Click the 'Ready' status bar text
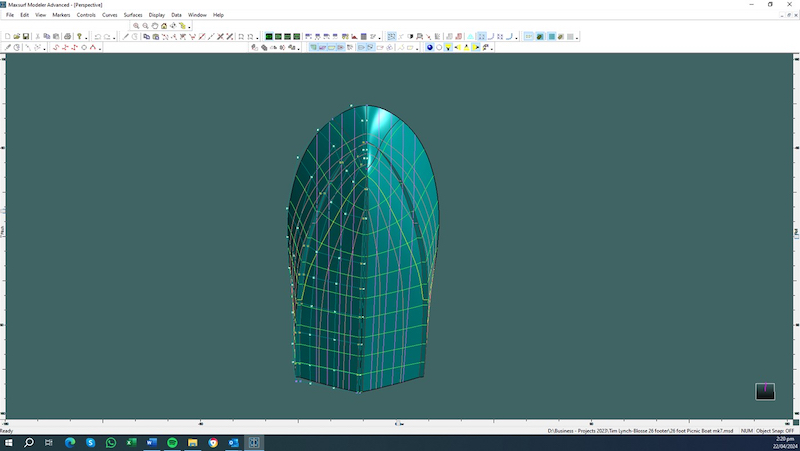The image size is (800, 451). (x=7, y=431)
